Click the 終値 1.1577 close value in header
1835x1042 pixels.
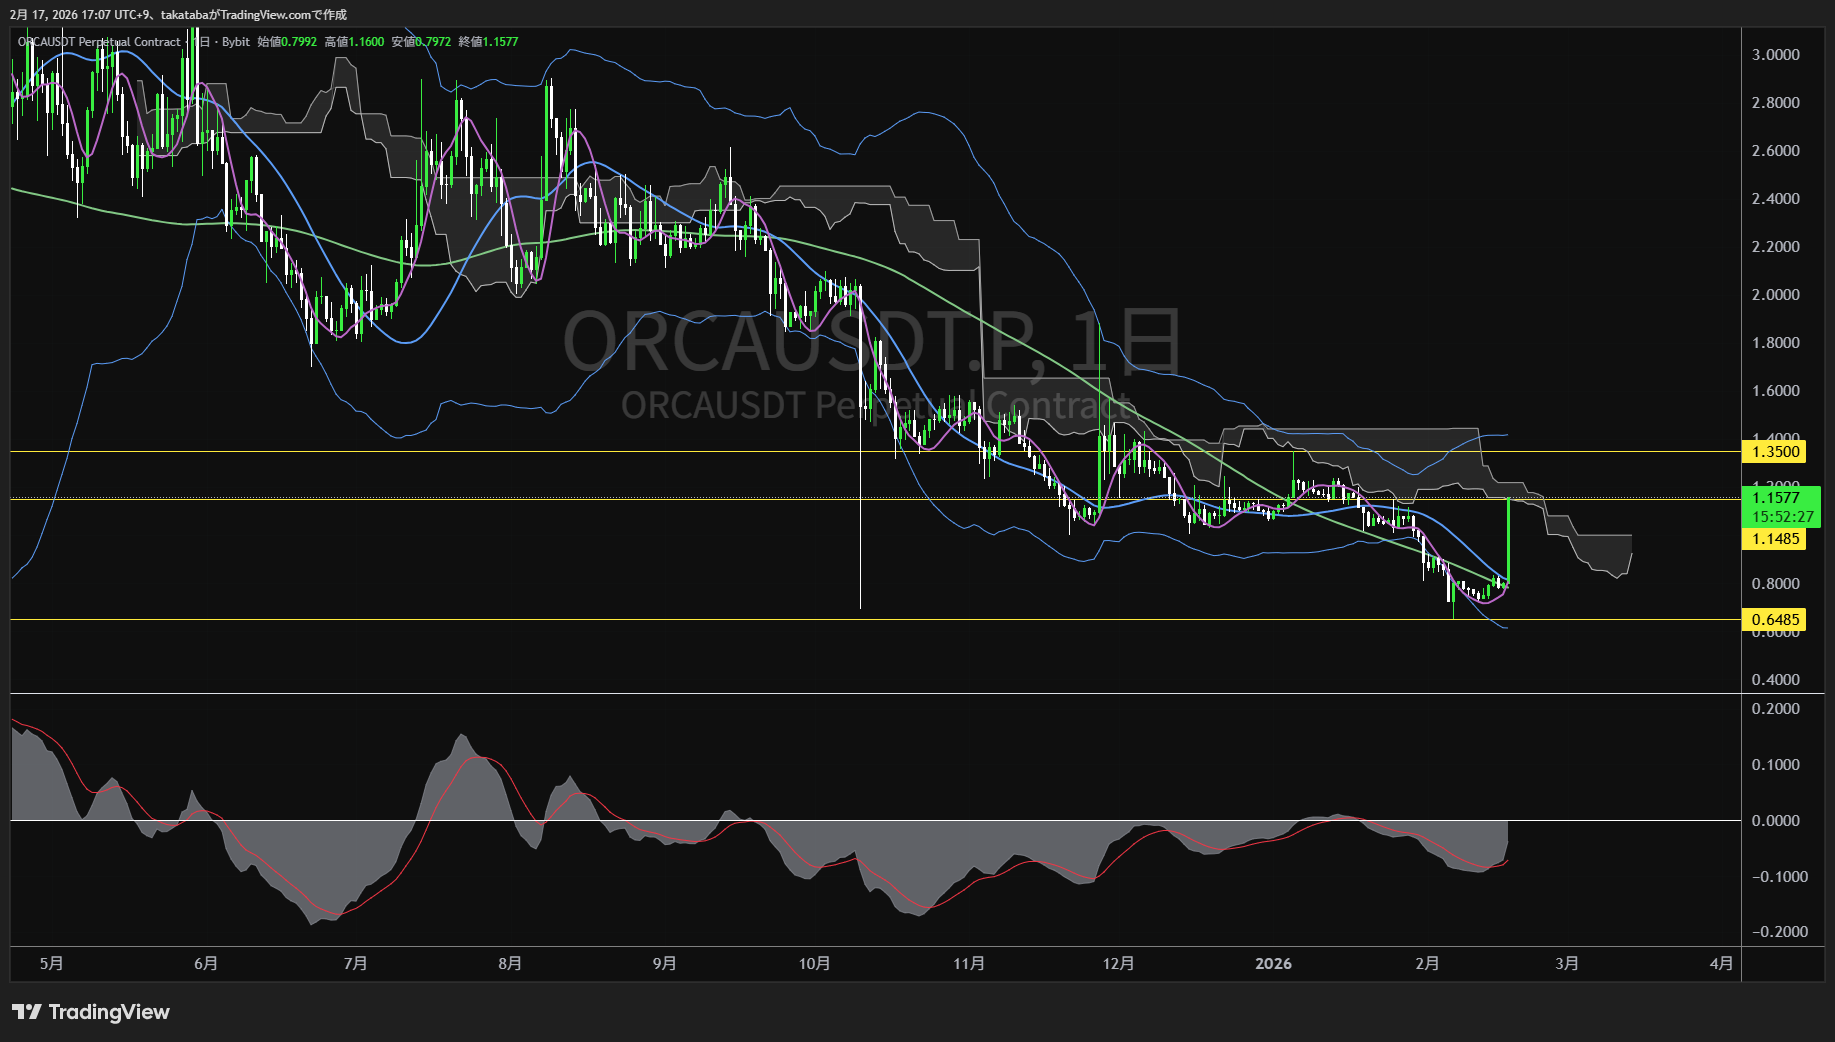[488, 42]
